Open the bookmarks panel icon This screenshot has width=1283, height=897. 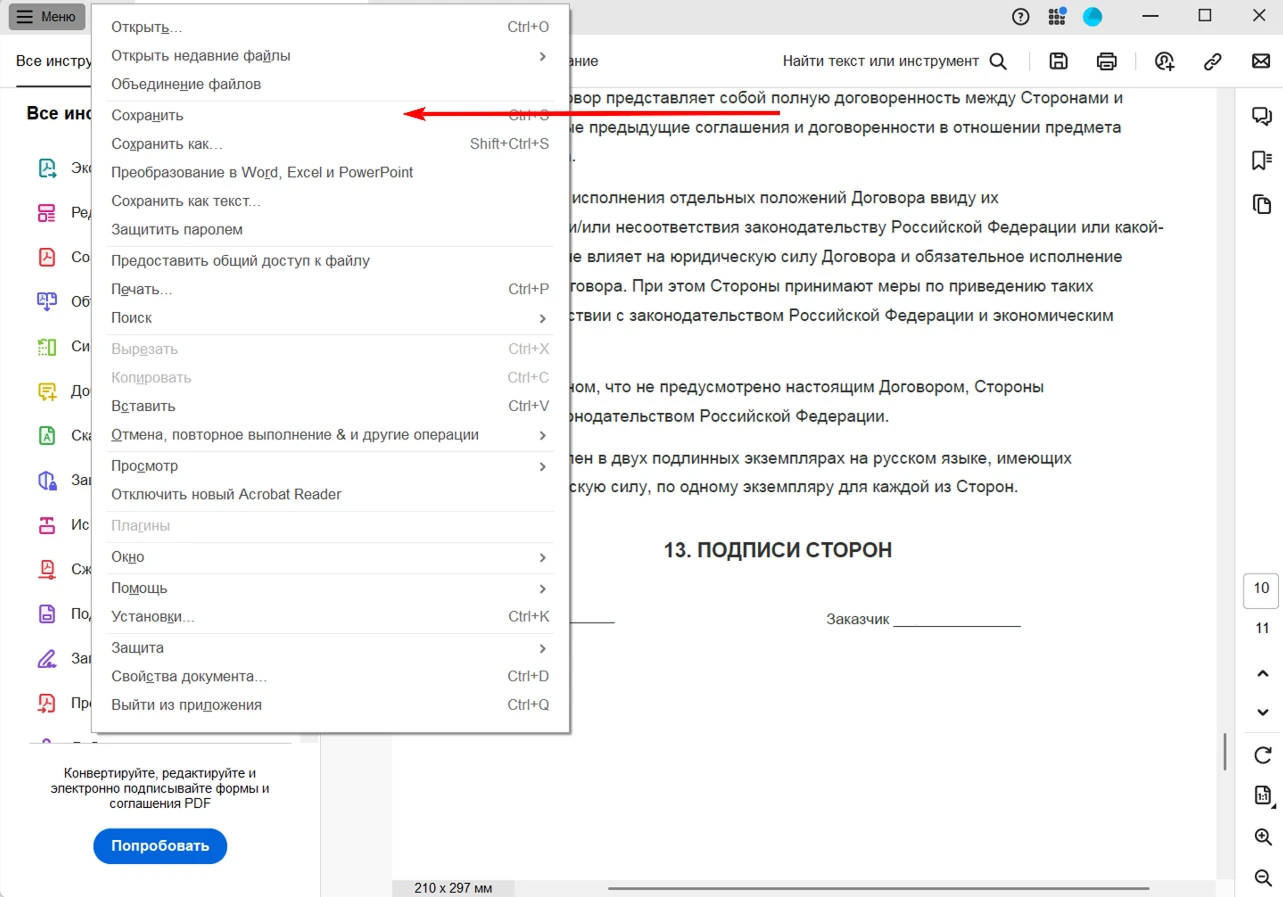(x=1262, y=161)
